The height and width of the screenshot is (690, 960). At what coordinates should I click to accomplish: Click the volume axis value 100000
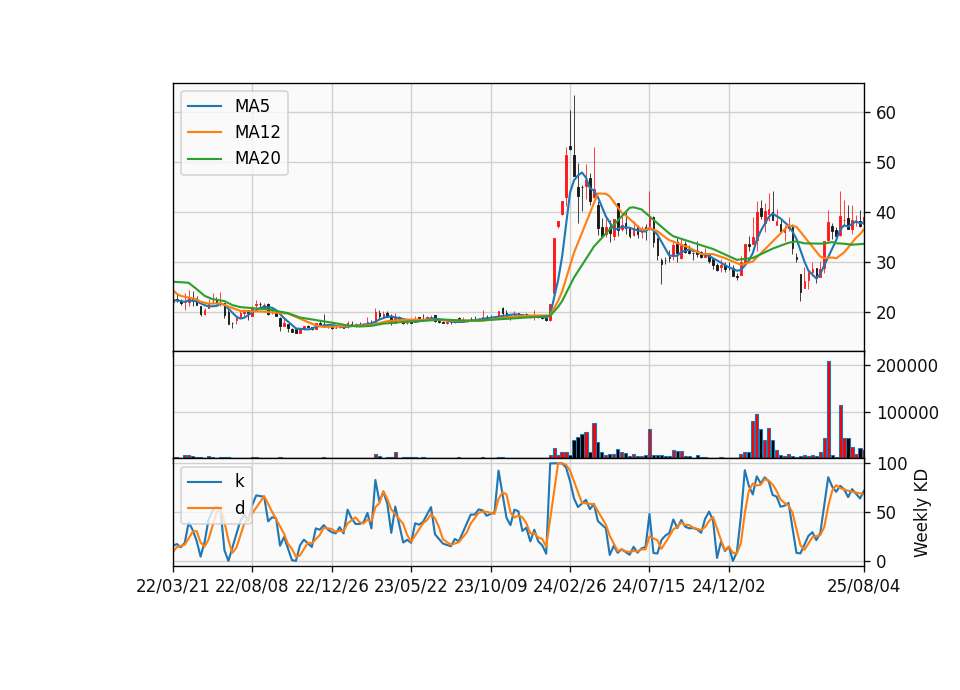(x=907, y=413)
